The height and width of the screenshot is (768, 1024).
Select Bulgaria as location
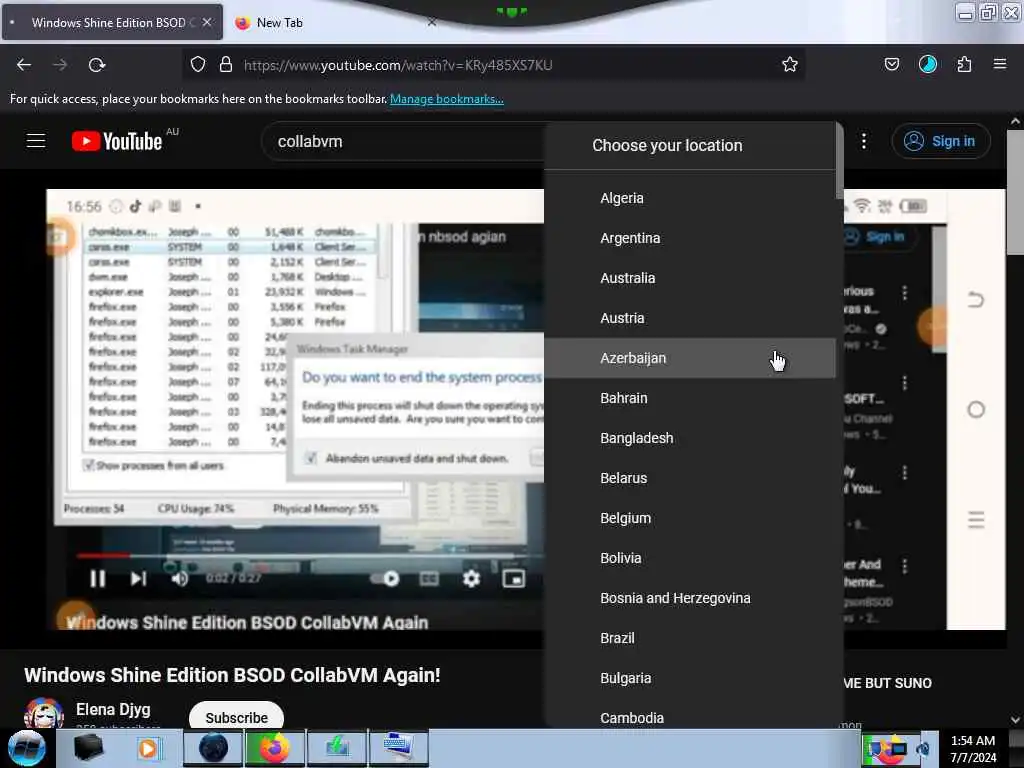coord(690,678)
